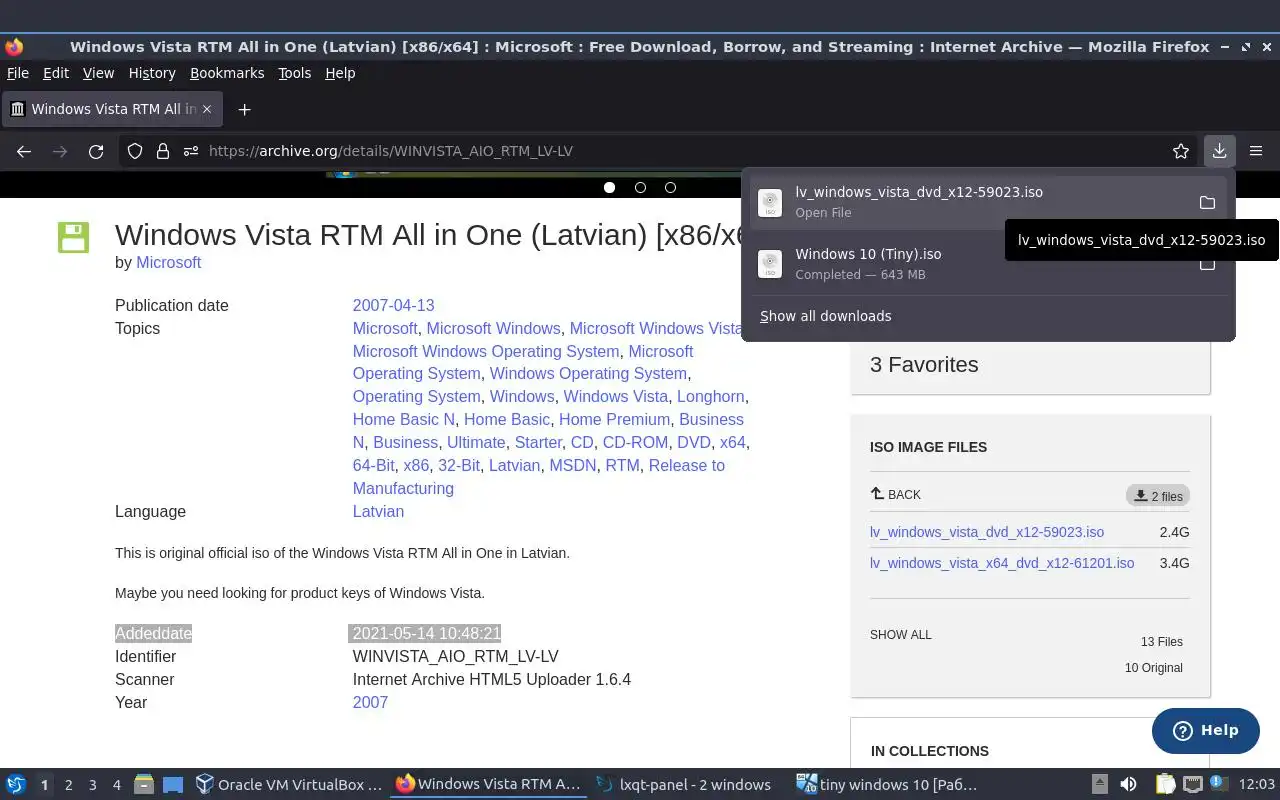
Task: Open the Microsoft author link
Action: [x=169, y=262]
